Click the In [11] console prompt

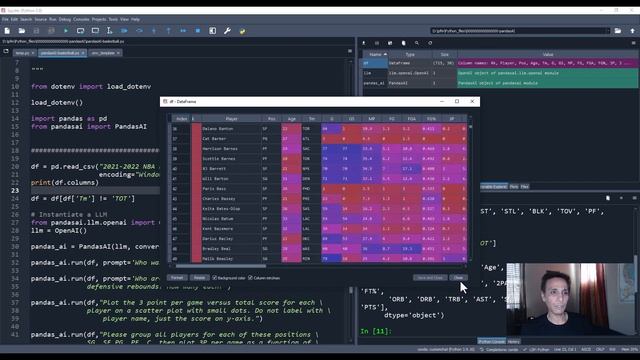376,331
